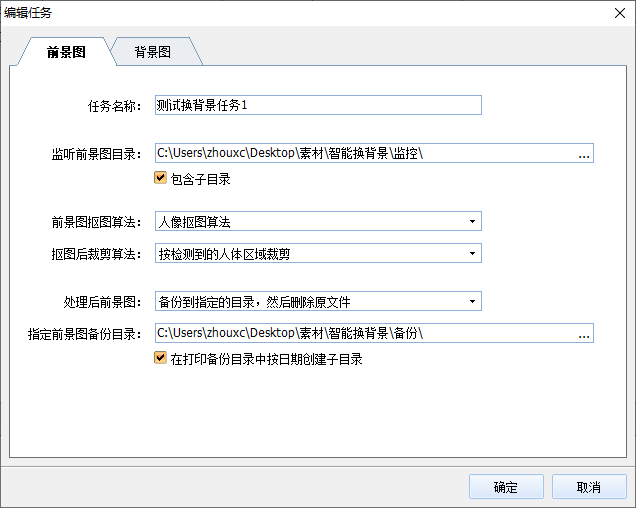
Task: Click the 取消 button
Action: tap(589, 487)
